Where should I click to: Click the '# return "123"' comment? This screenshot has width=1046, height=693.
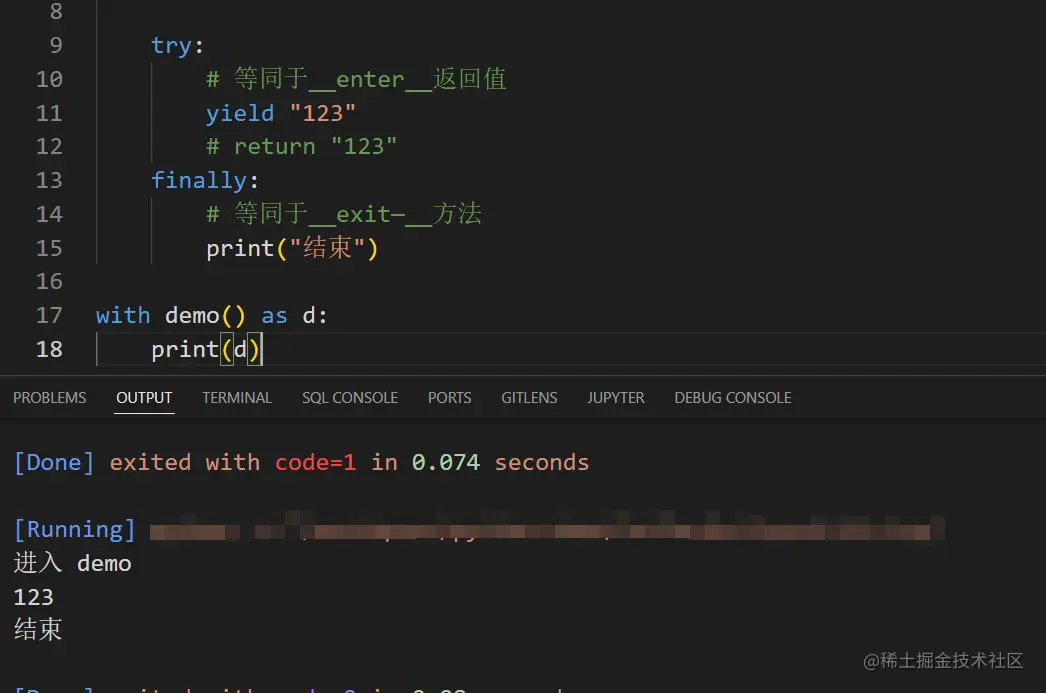(x=302, y=147)
